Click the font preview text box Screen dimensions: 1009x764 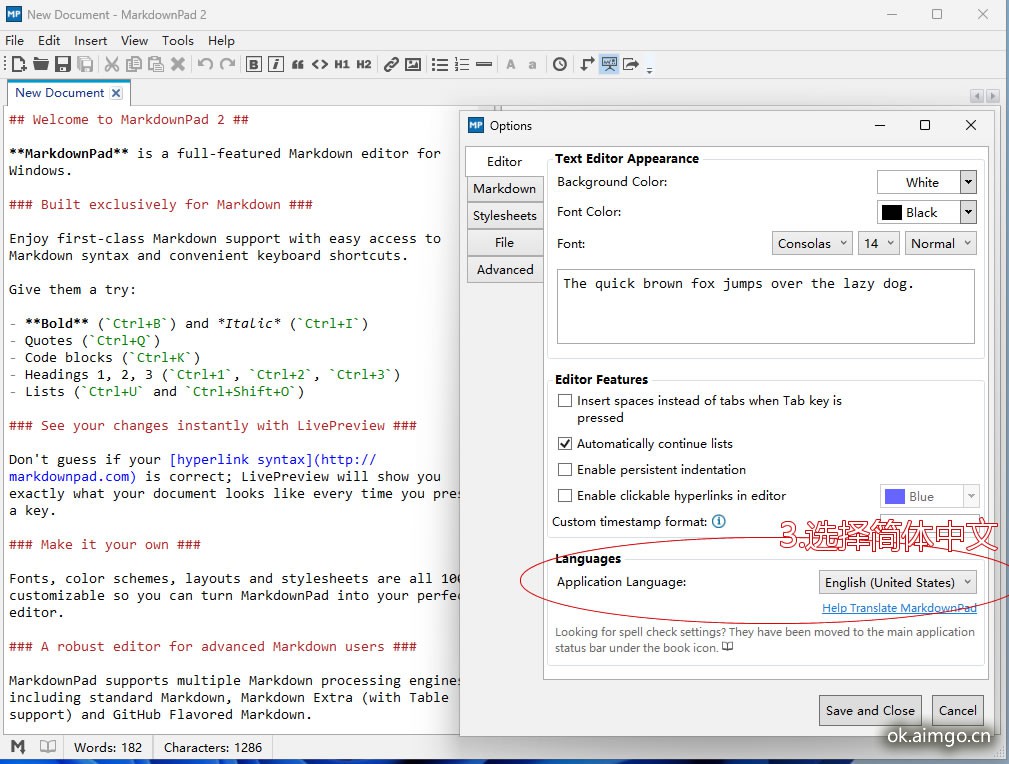(766, 306)
